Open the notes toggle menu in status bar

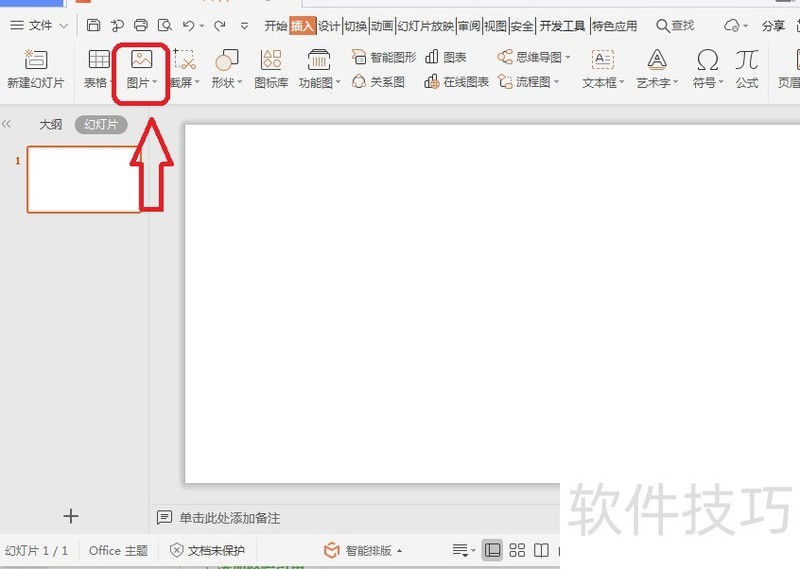pos(464,550)
